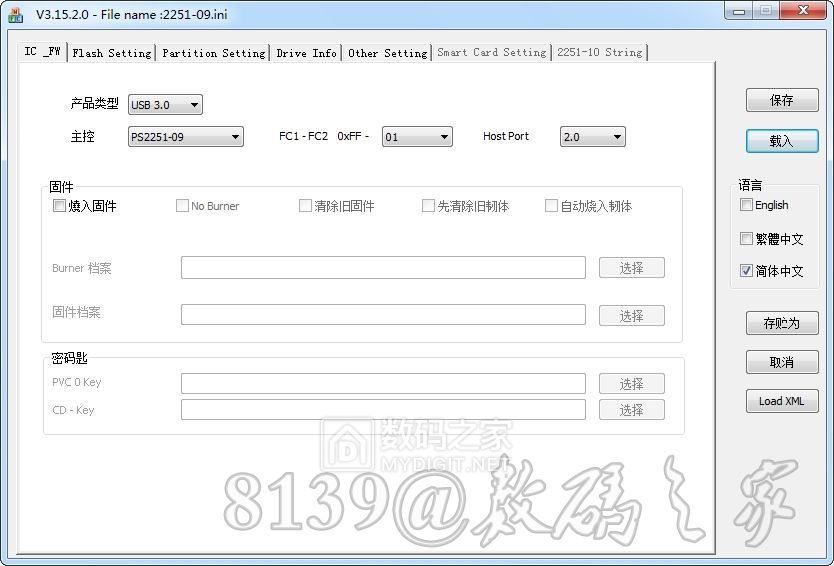834x566 pixels.
Task: Click the CD - Key input field
Action: click(x=383, y=410)
